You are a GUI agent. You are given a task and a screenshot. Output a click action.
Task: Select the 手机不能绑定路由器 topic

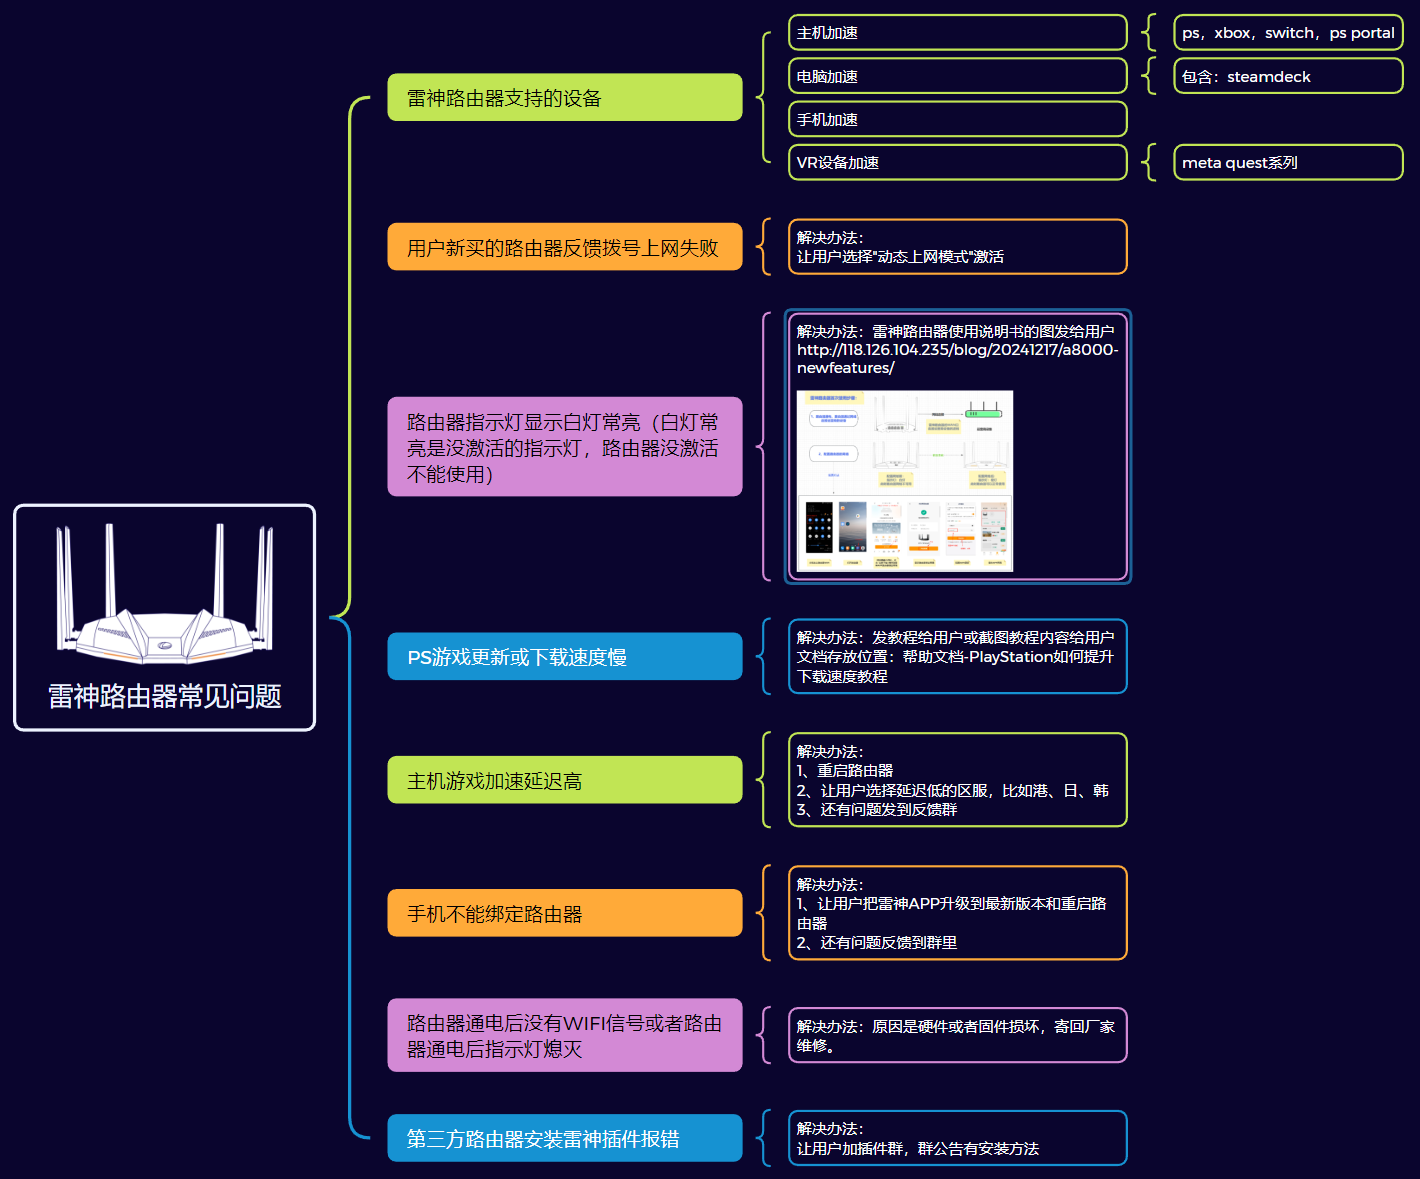click(x=565, y=913)
